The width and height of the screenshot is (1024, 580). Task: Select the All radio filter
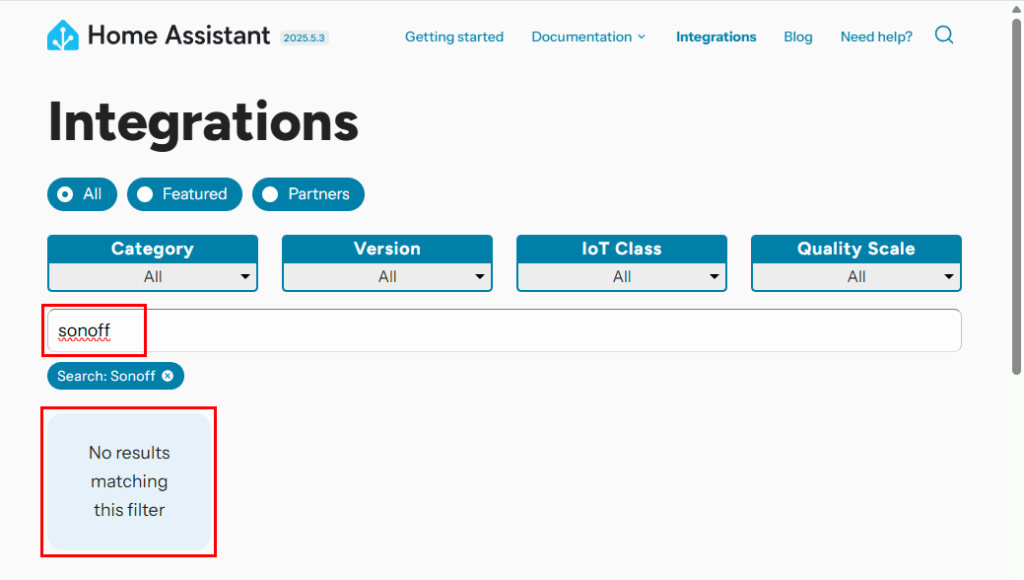pos(82,194)
